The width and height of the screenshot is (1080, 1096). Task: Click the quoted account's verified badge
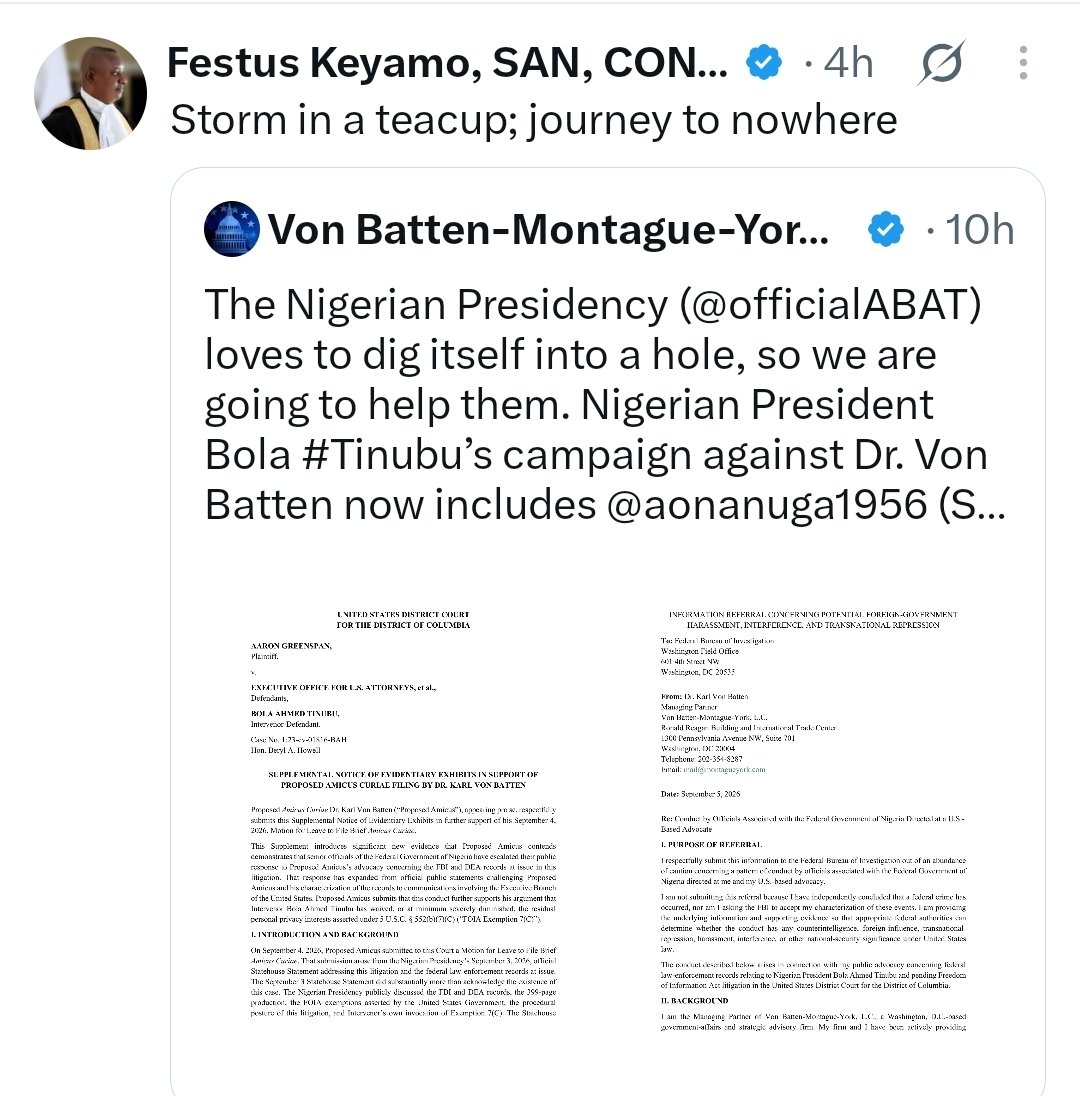coord(886,229)
